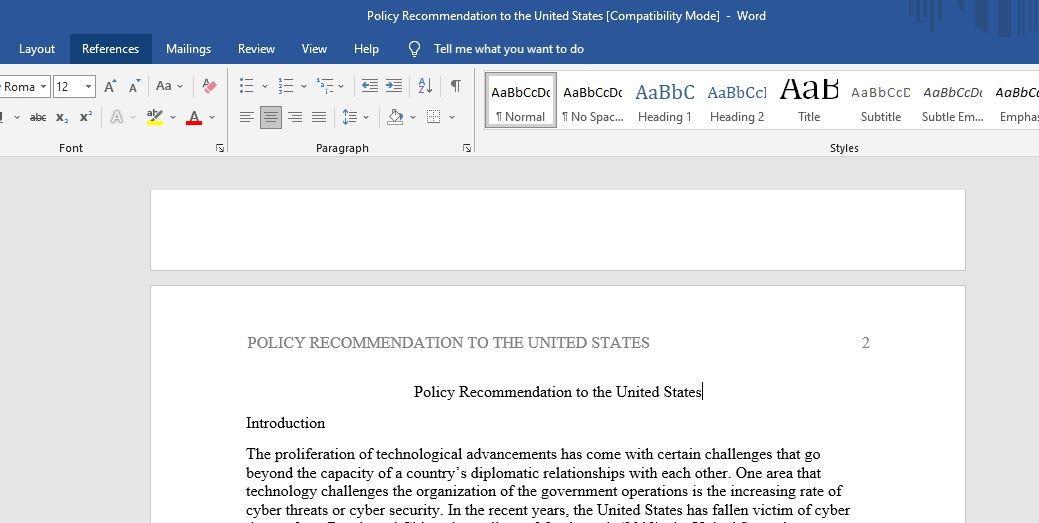Apply red font color

[194, 117]
